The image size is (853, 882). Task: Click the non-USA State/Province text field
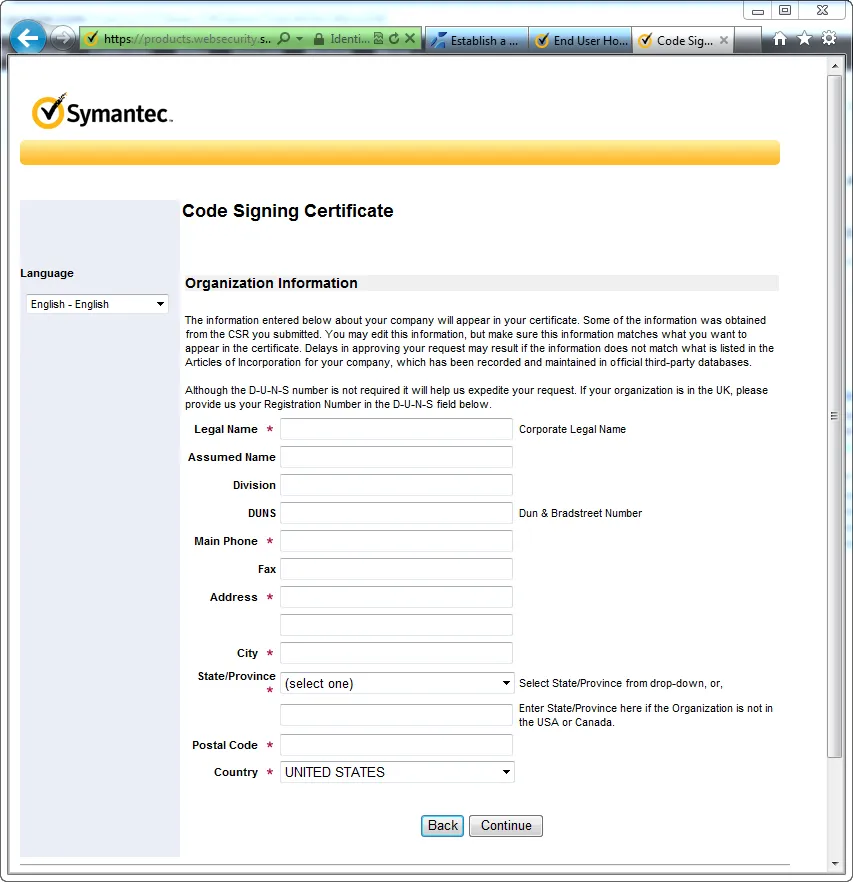[x=396, y=715]
